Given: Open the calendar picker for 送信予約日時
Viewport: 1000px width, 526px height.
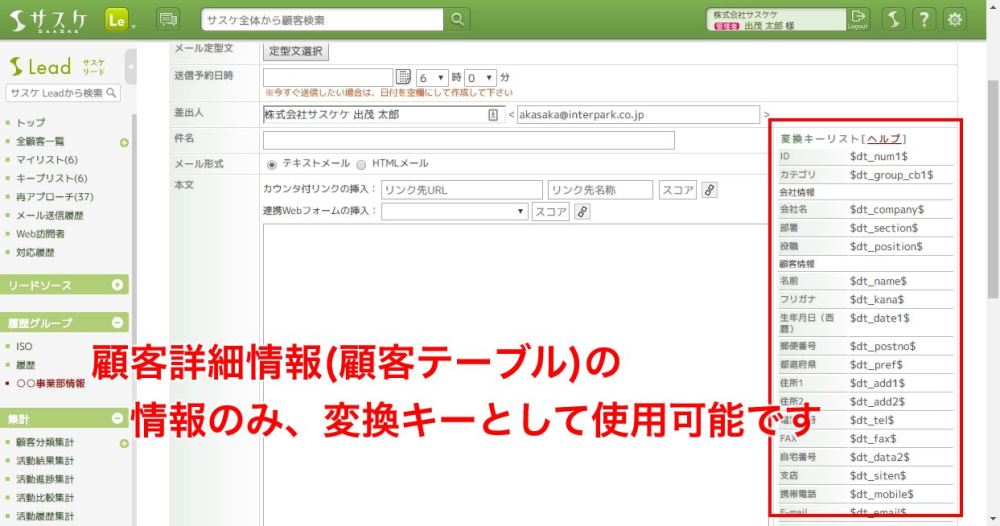Looking at the screenshot, I should pyautogui.click(x=404, y=77).
